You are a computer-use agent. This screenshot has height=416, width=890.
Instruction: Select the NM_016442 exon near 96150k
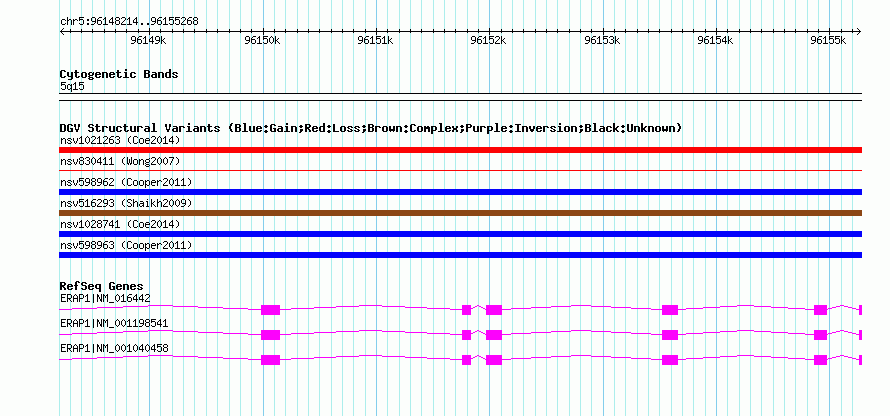coord(271,310)
